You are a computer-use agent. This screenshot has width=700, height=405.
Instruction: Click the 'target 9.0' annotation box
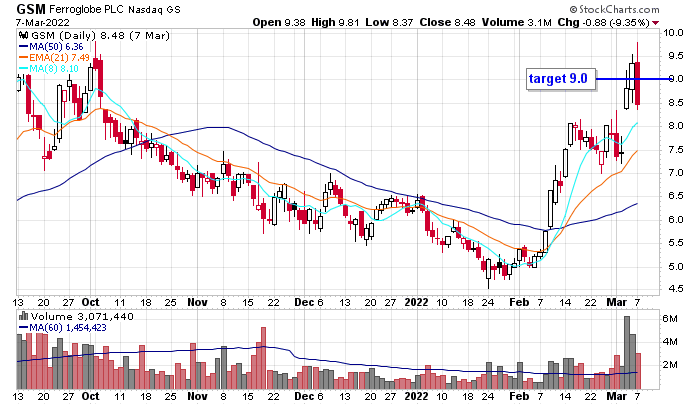(561, 79)
